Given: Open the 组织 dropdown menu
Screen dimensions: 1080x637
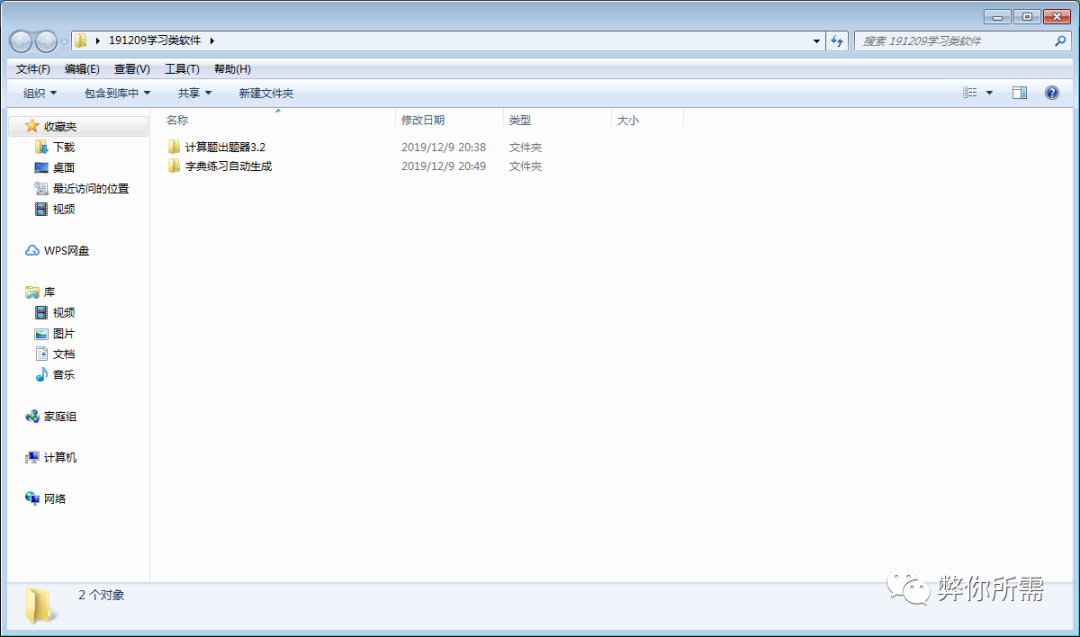Looking at the screenshot, I should [40, 93].
